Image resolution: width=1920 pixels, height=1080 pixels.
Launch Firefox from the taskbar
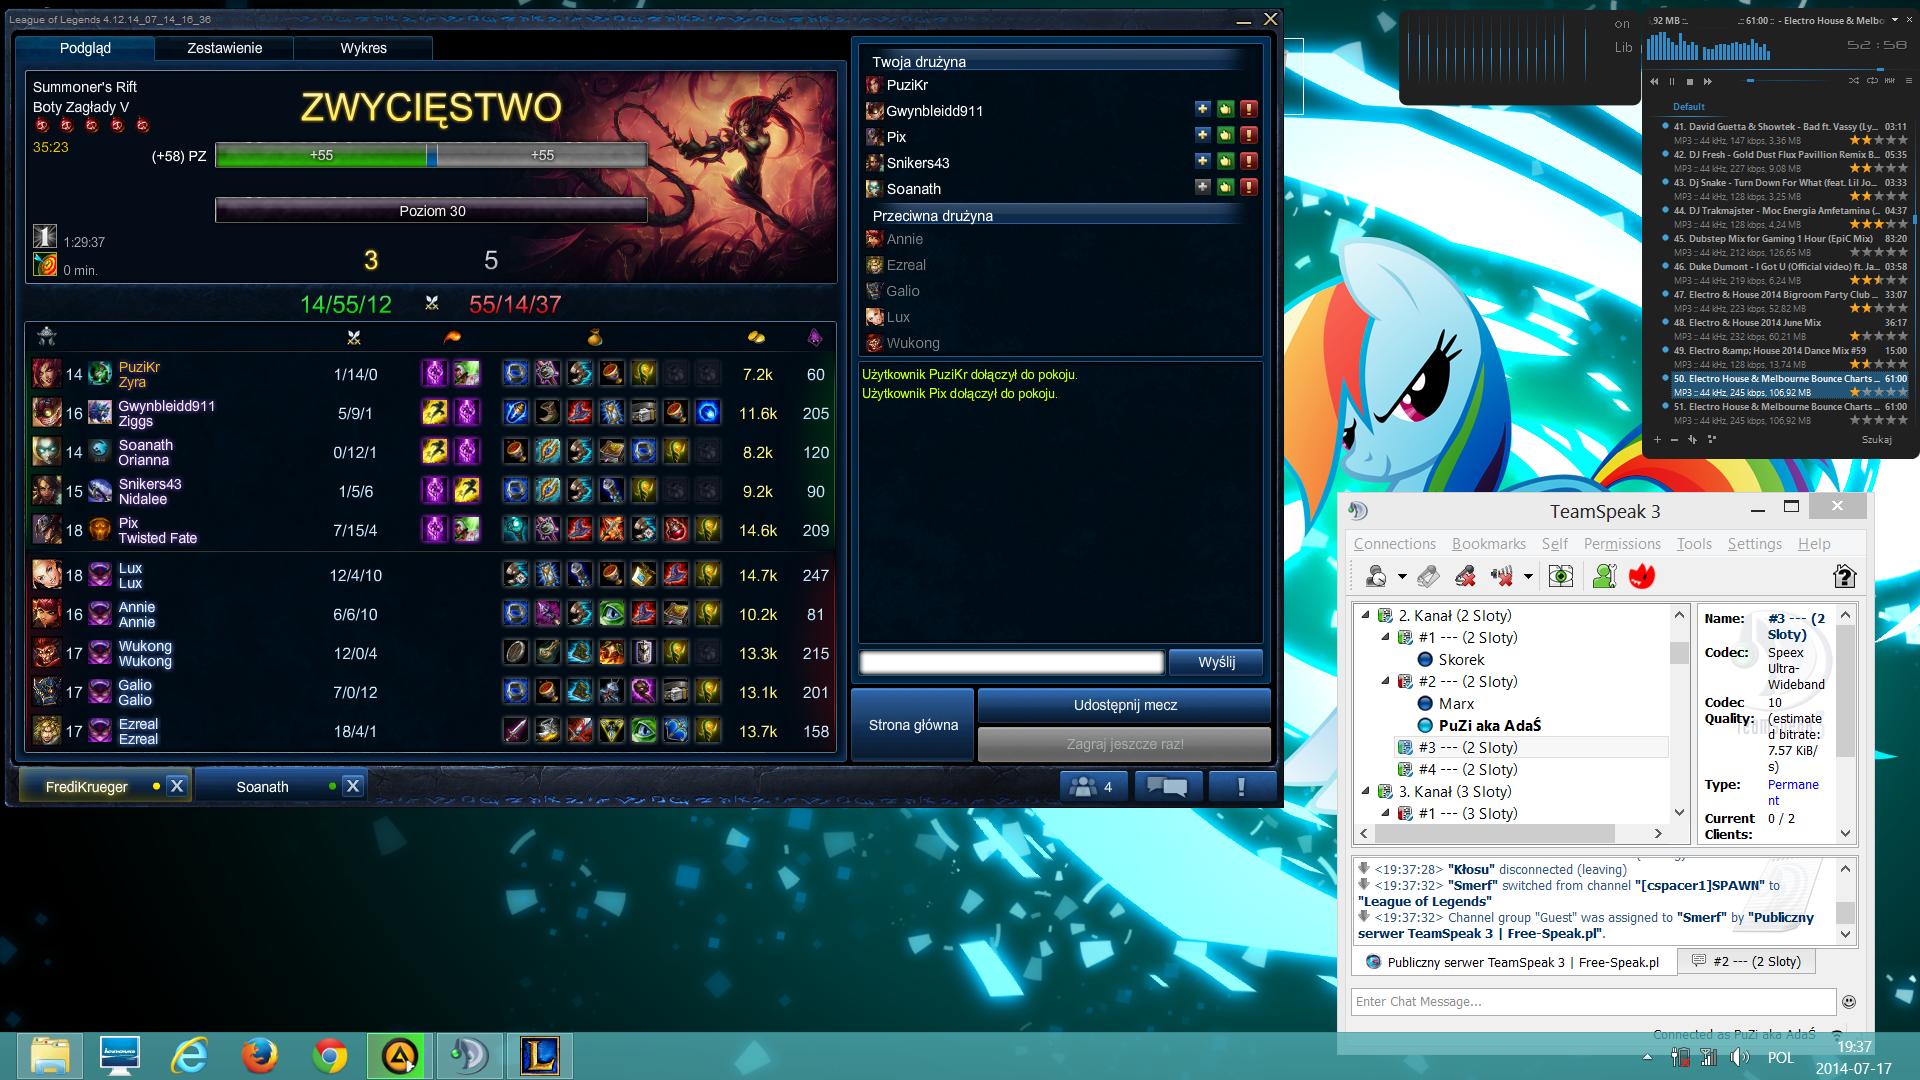(259, 1055)
